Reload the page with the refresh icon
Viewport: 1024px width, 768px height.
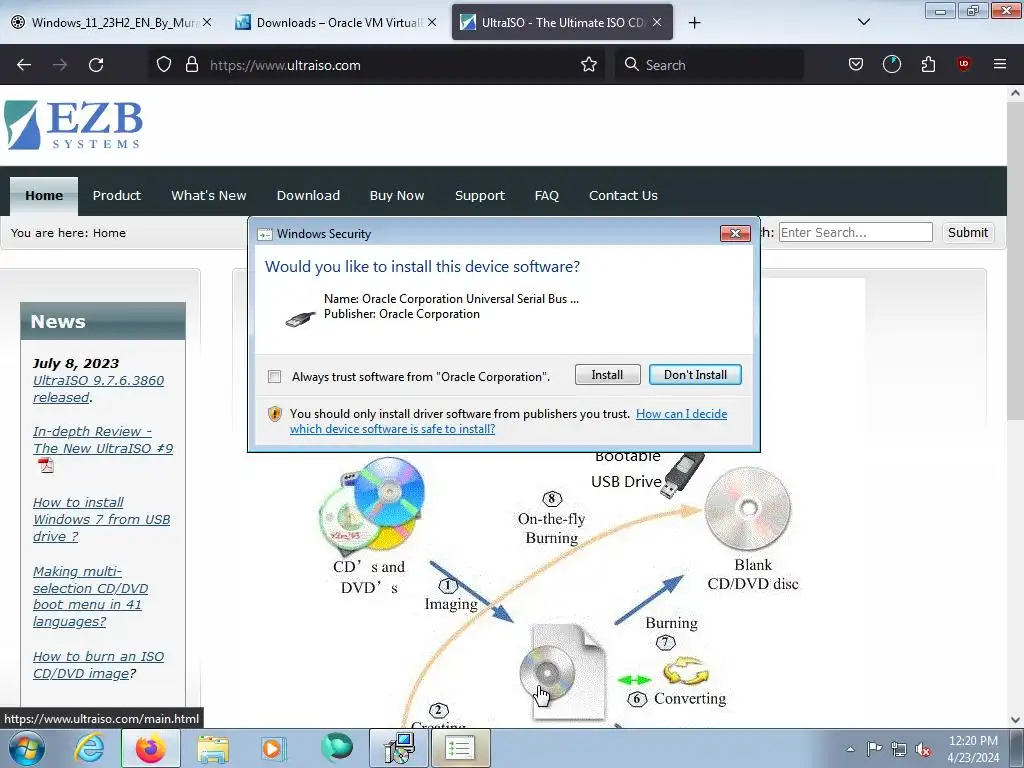click(x=96, y=65)
